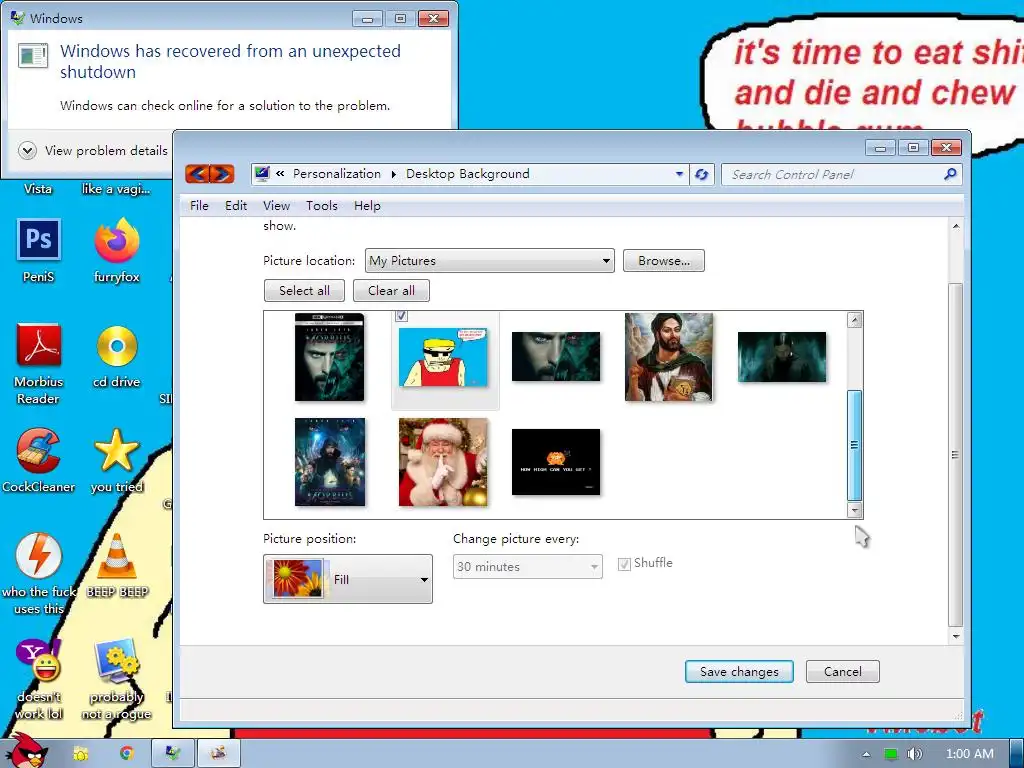This screenshot has width=1024, height=768.
Task: Click the Clear all button
Action: coord(391,291)
